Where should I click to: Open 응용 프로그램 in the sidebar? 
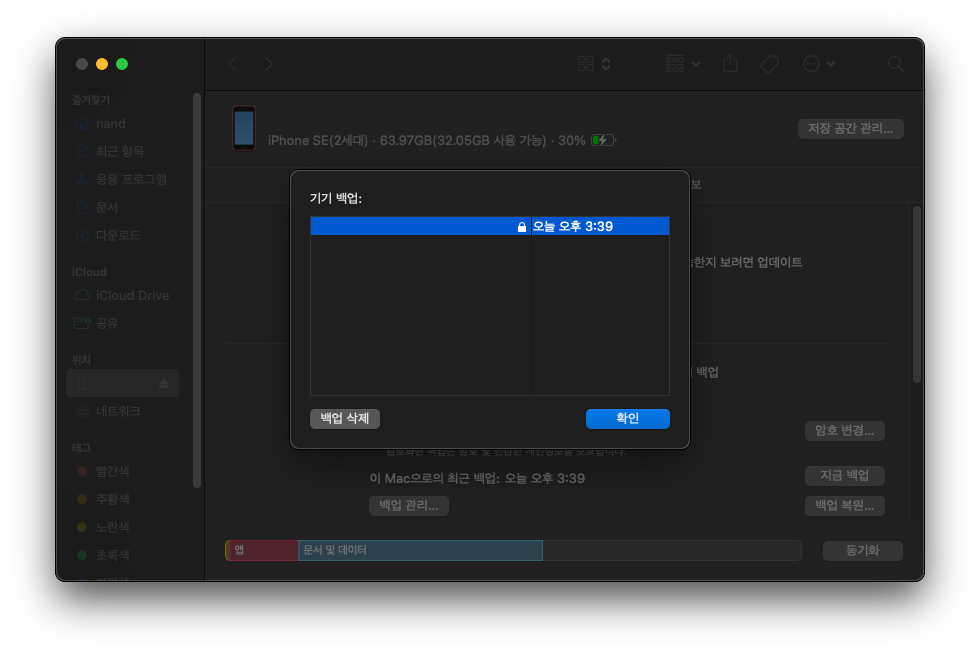coord(131,179)
